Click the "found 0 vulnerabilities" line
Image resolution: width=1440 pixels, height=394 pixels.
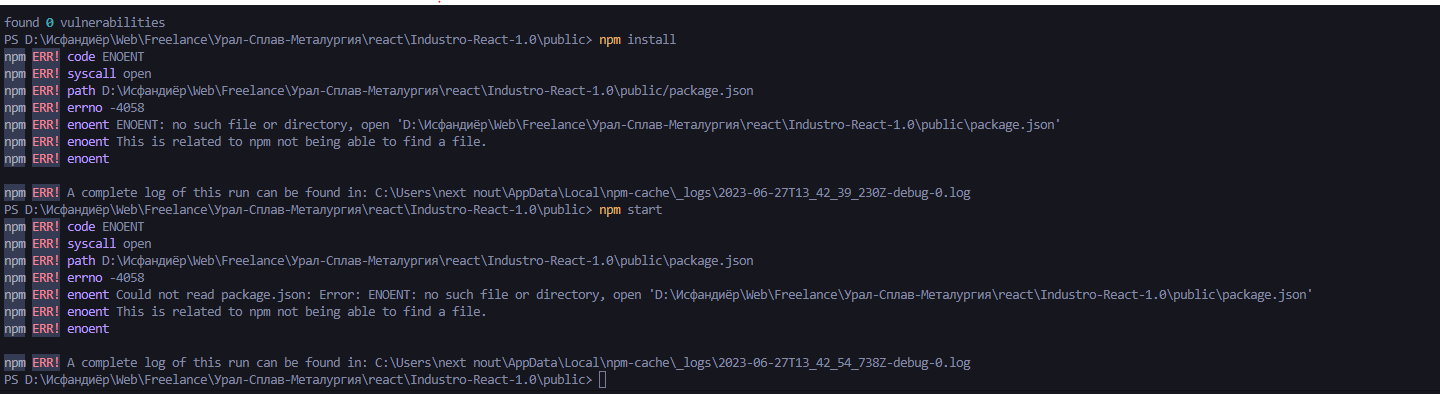tap(85, 22)
